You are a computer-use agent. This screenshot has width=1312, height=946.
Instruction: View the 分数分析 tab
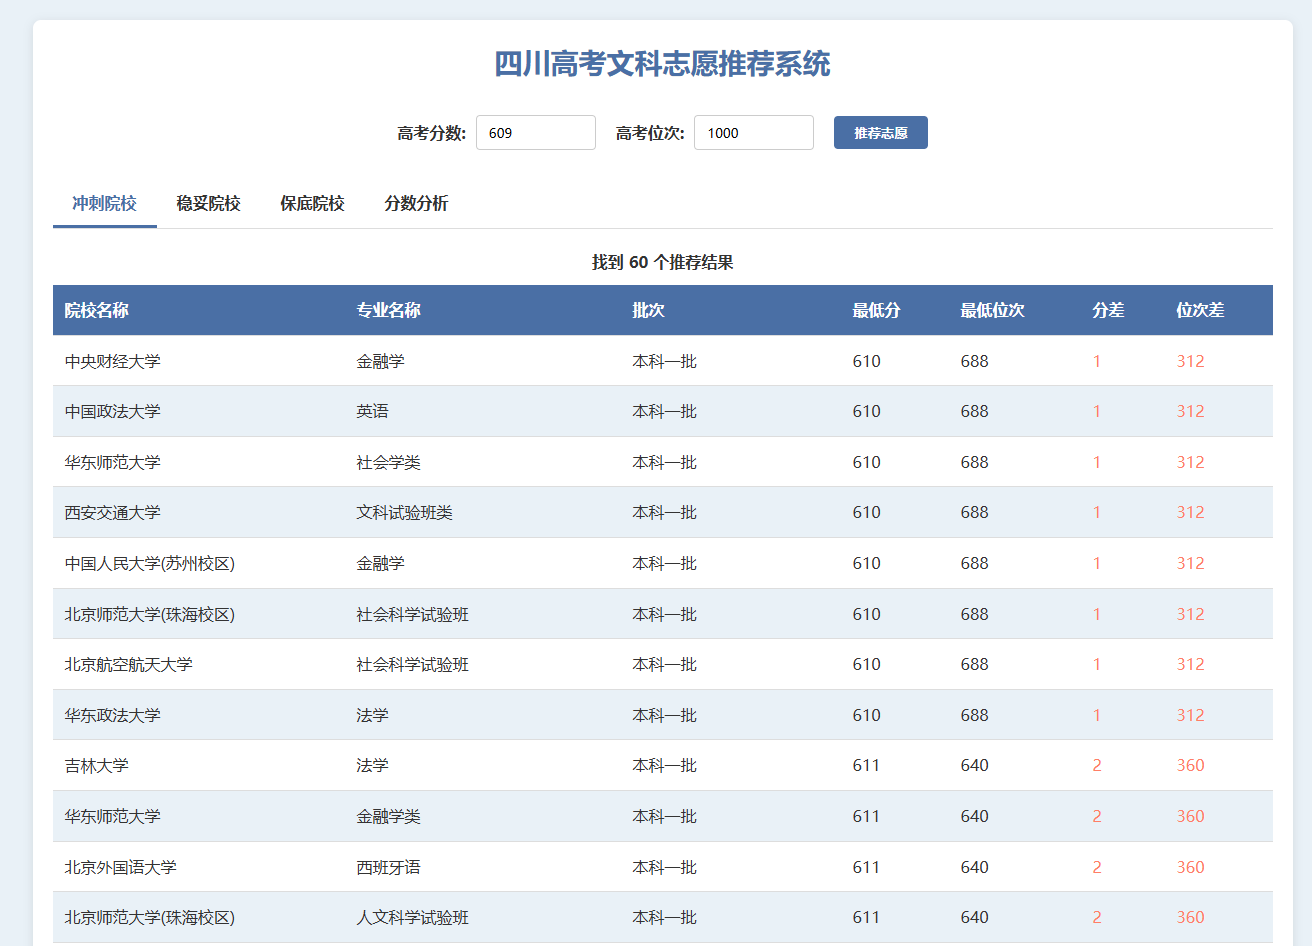[x=417, y=204]
